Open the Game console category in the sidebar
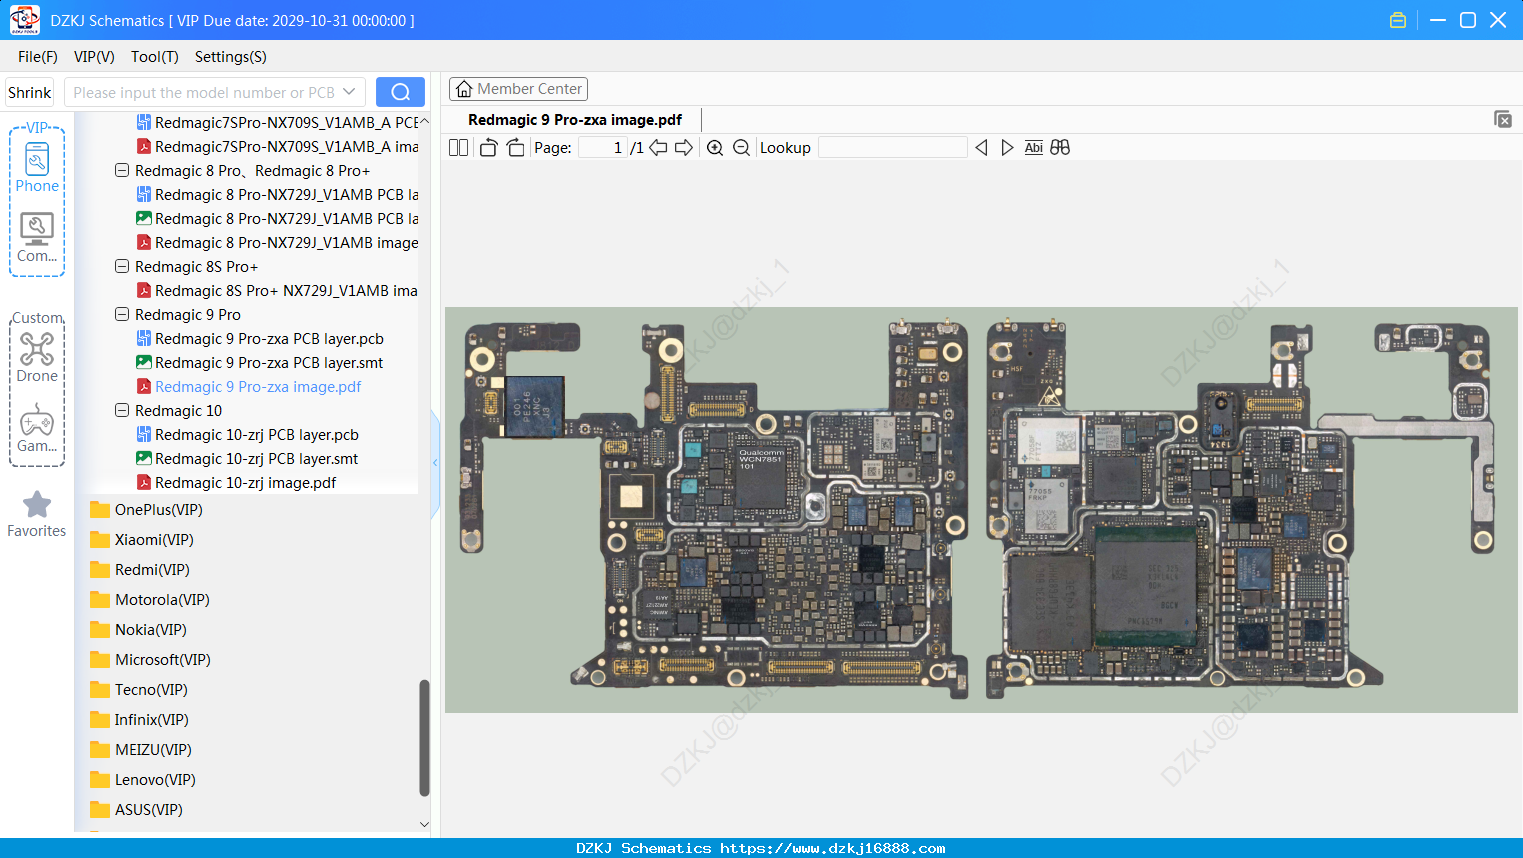The width and height of the screenshot is (1523, 858). tap(37, 428)
